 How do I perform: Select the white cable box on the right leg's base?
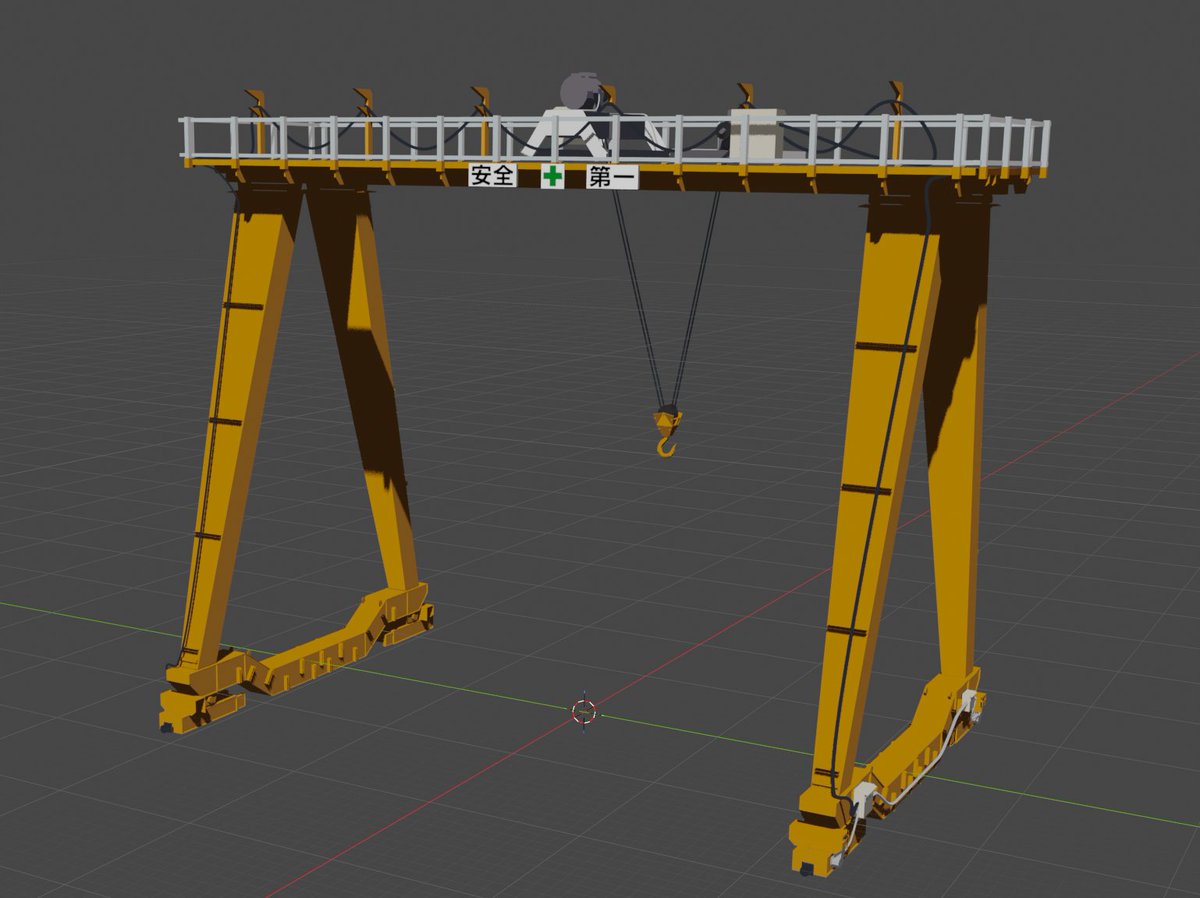pos(863,799)
